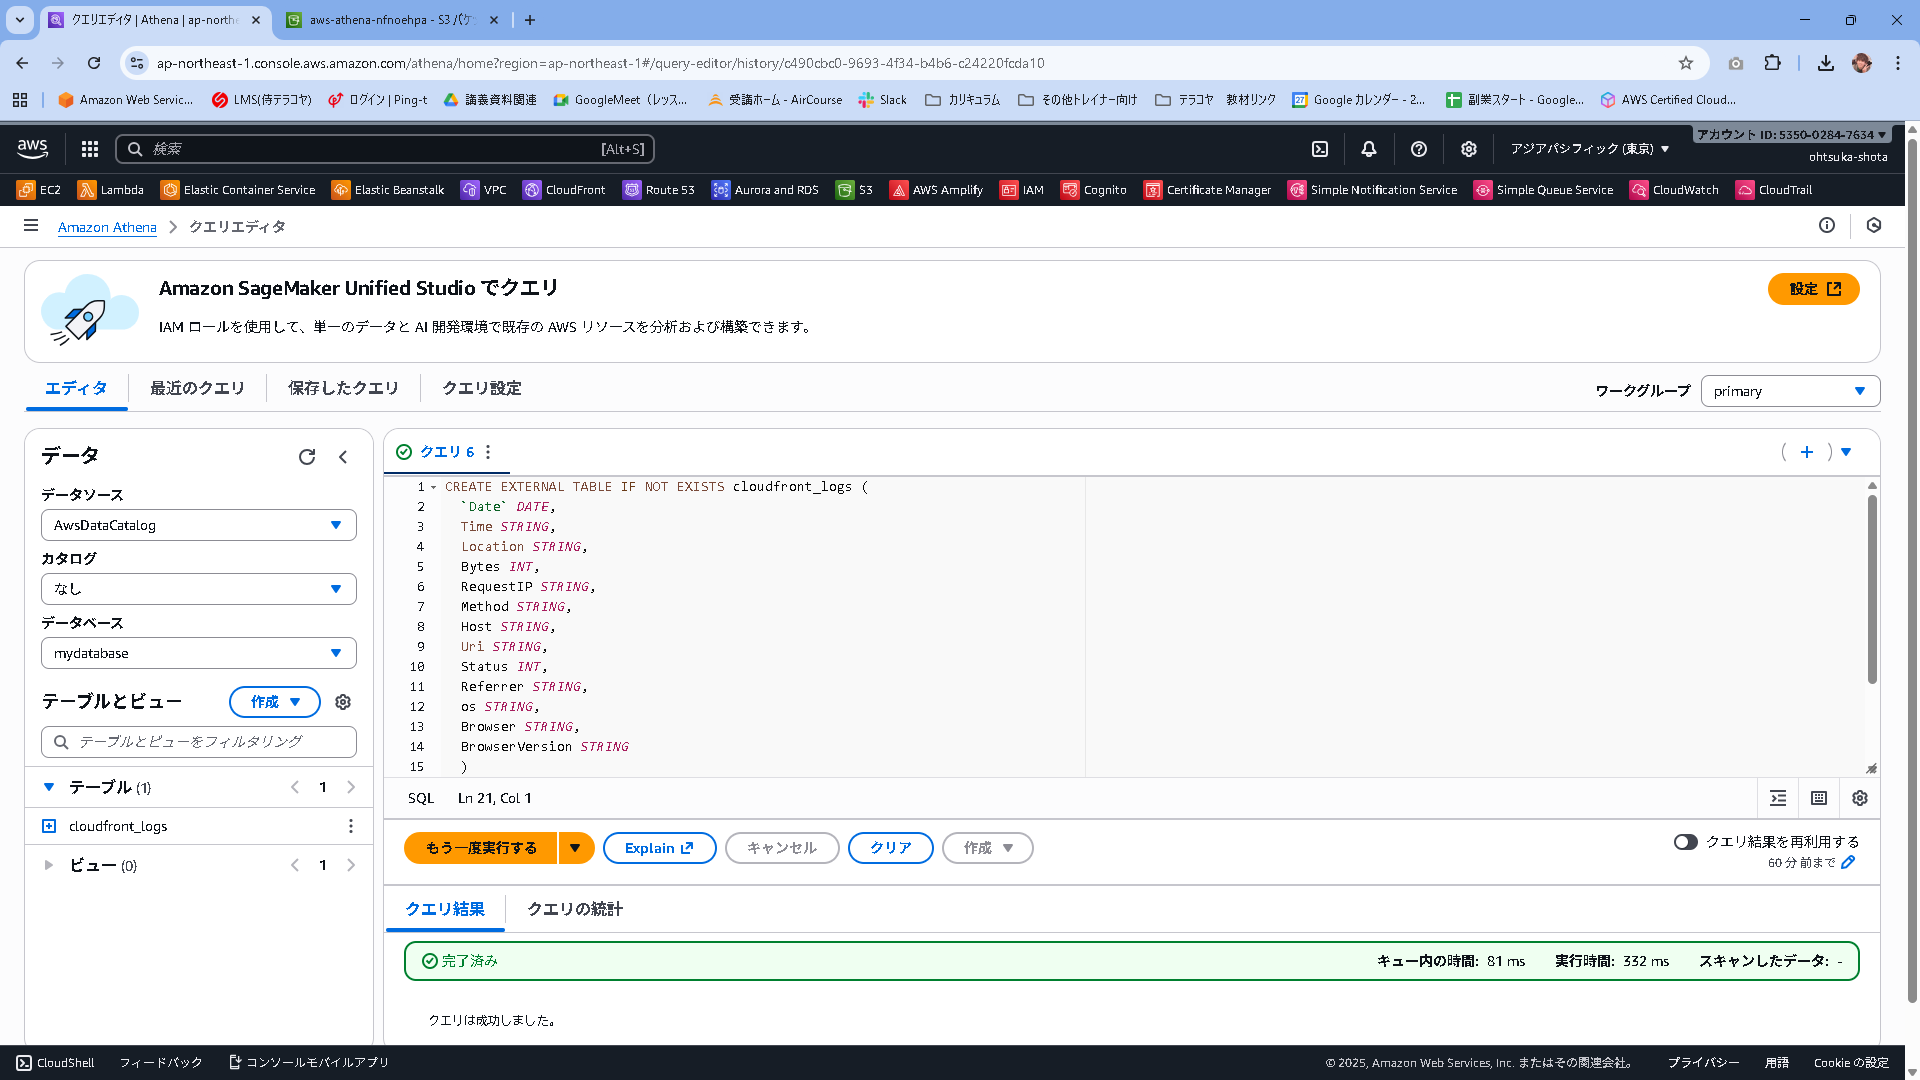Open notifications bell icon

click(x=1369, y=149)
